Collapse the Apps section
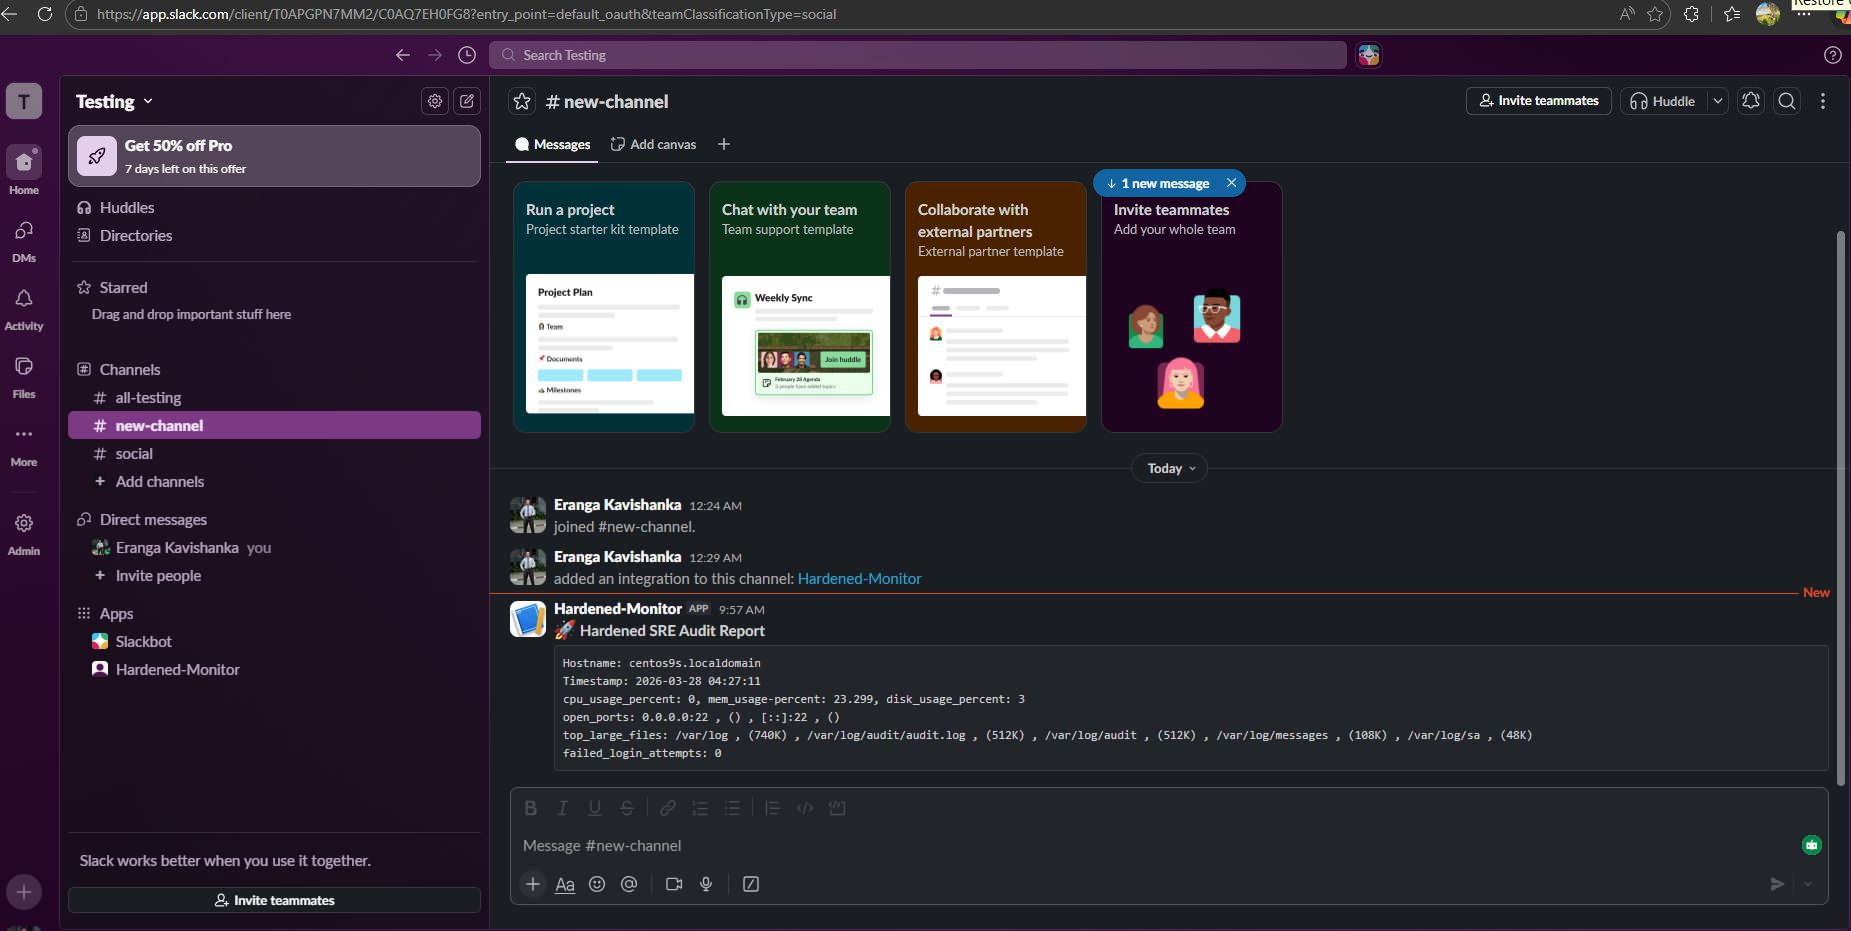Screen dimensions: 1851x931 tap(116, 613)
